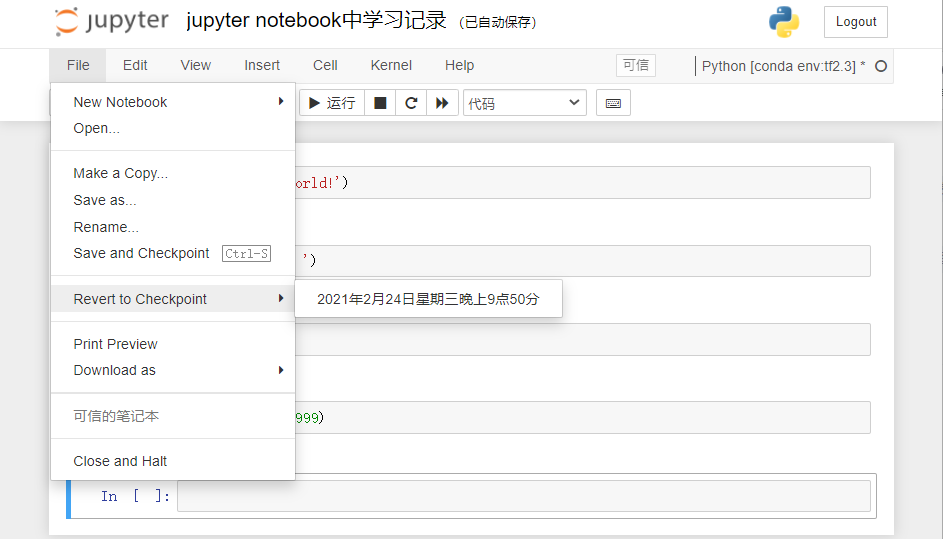
Task: Expand the Download as submenu
Action: 173,371
